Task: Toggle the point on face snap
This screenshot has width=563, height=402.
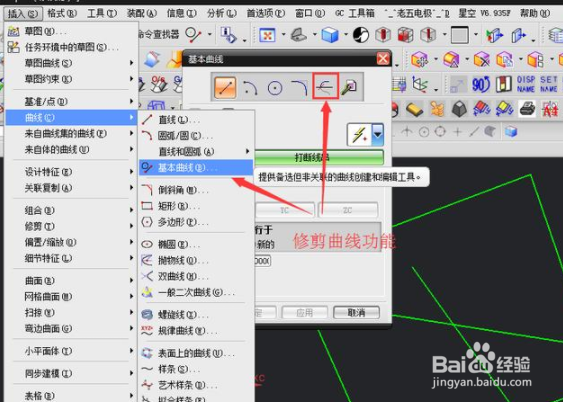Action: click(490, 132)
